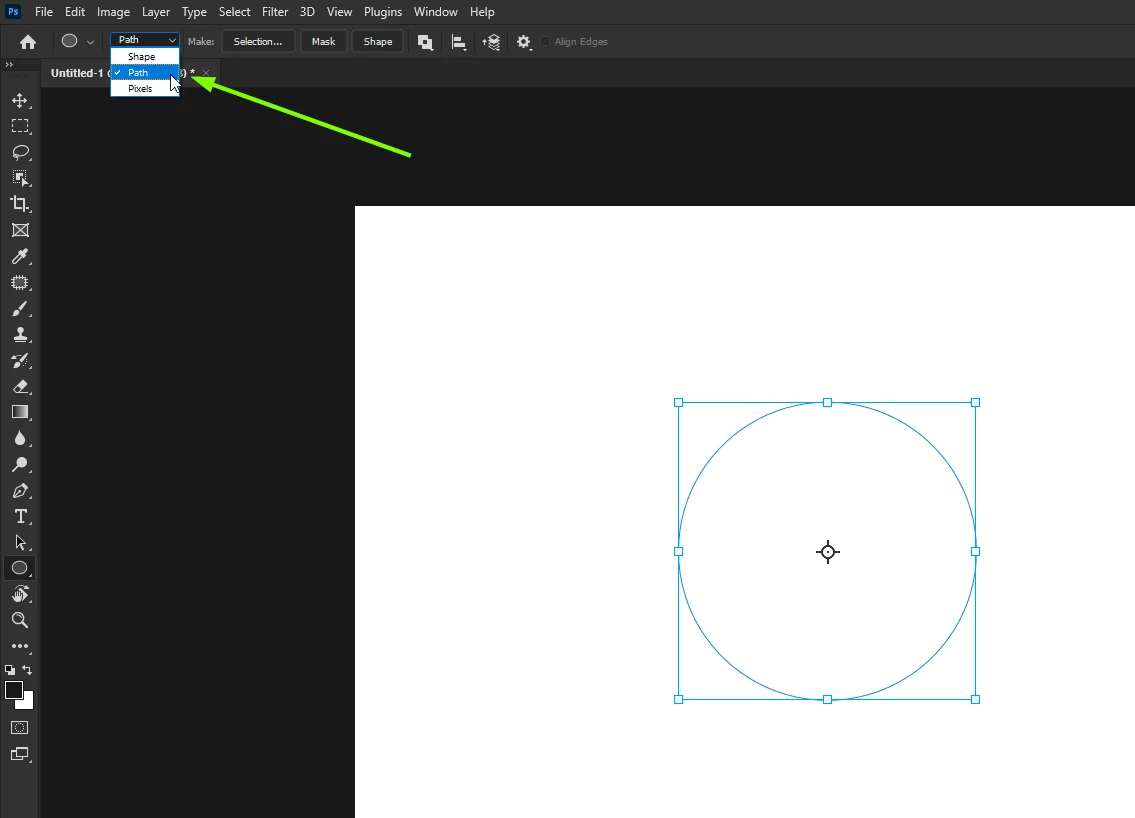Select the Gradient tool
The width and height of the screenshot is (1135, 818).
point(20,412)
